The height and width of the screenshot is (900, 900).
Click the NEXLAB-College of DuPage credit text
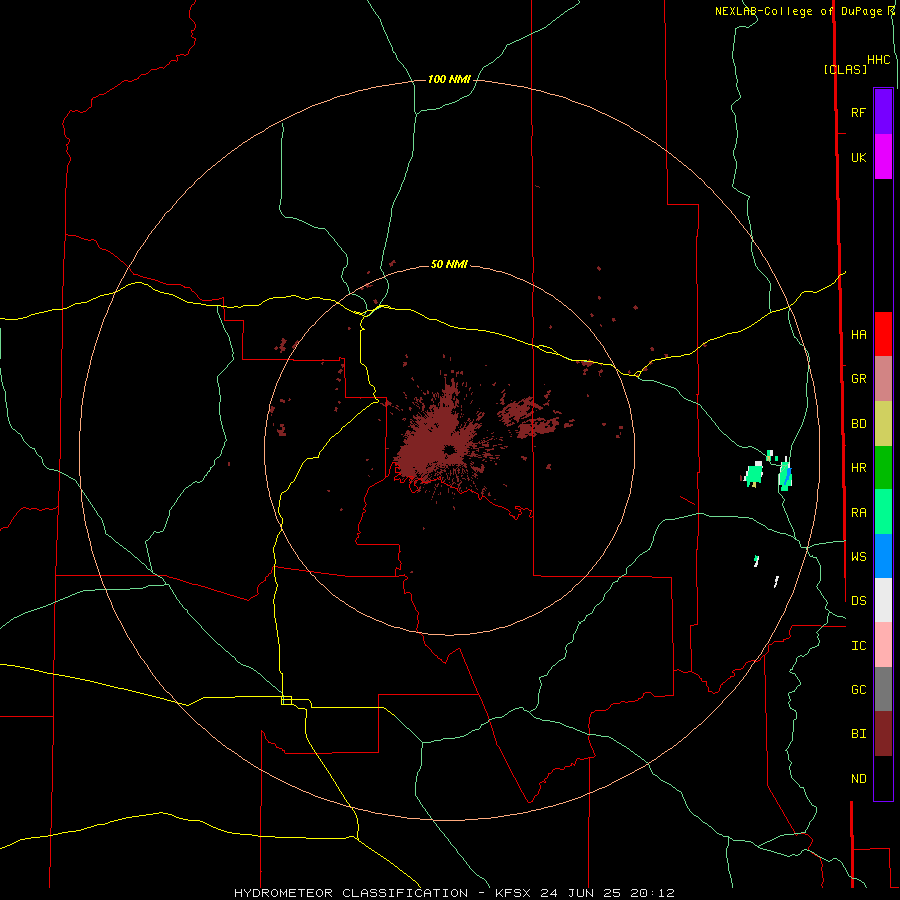(x=800, y=11)
